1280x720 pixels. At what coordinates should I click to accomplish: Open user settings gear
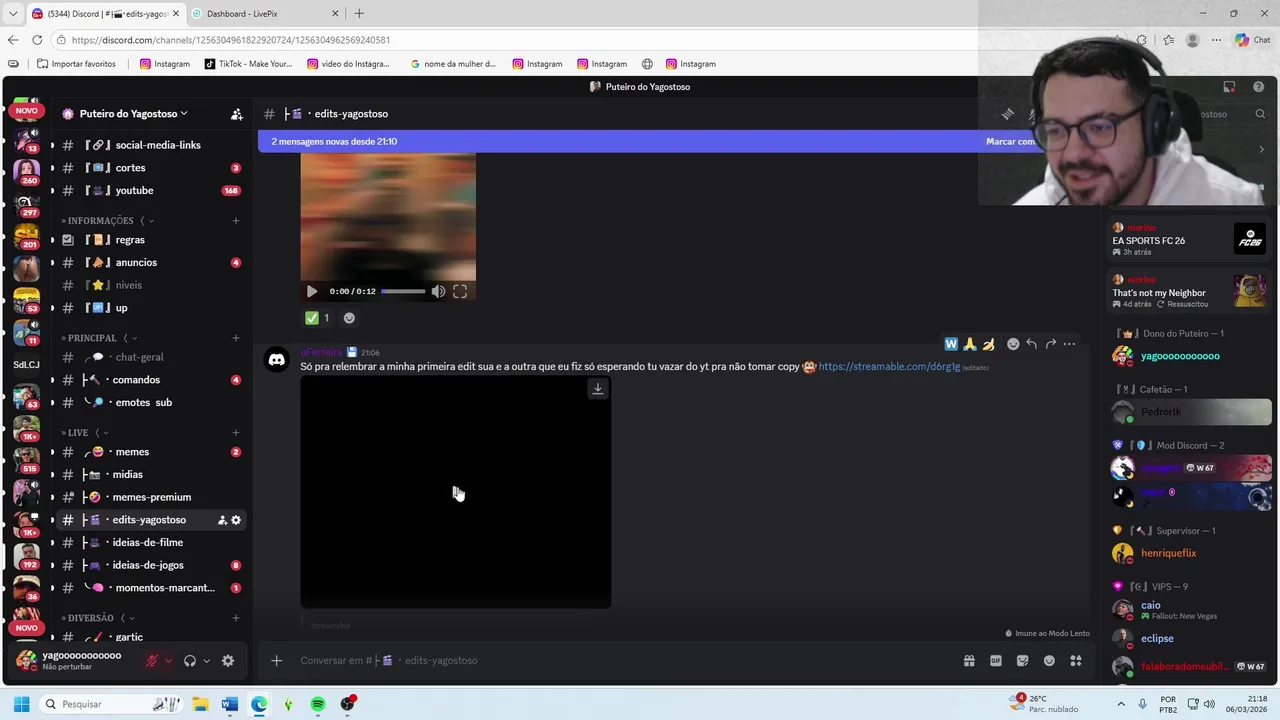pos(228,661)
